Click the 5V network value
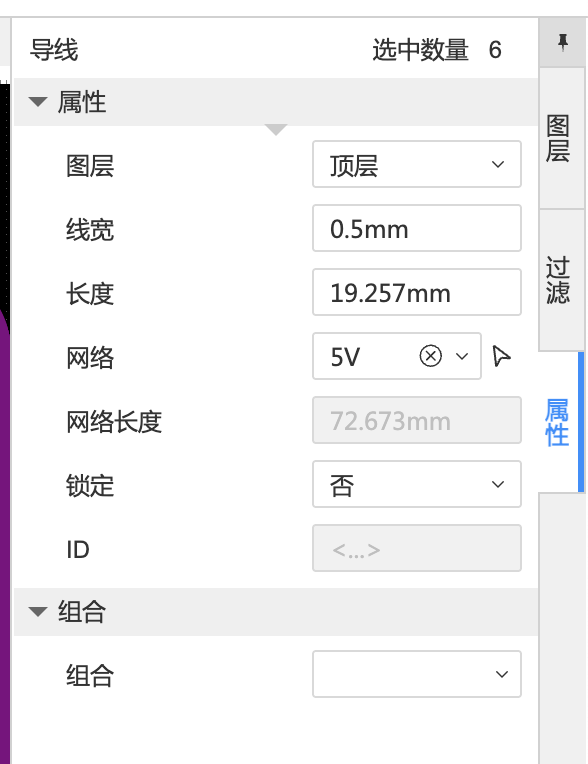The width and height of the screenshot is (588, 764). pyautogui.click(x=345, y=357)
